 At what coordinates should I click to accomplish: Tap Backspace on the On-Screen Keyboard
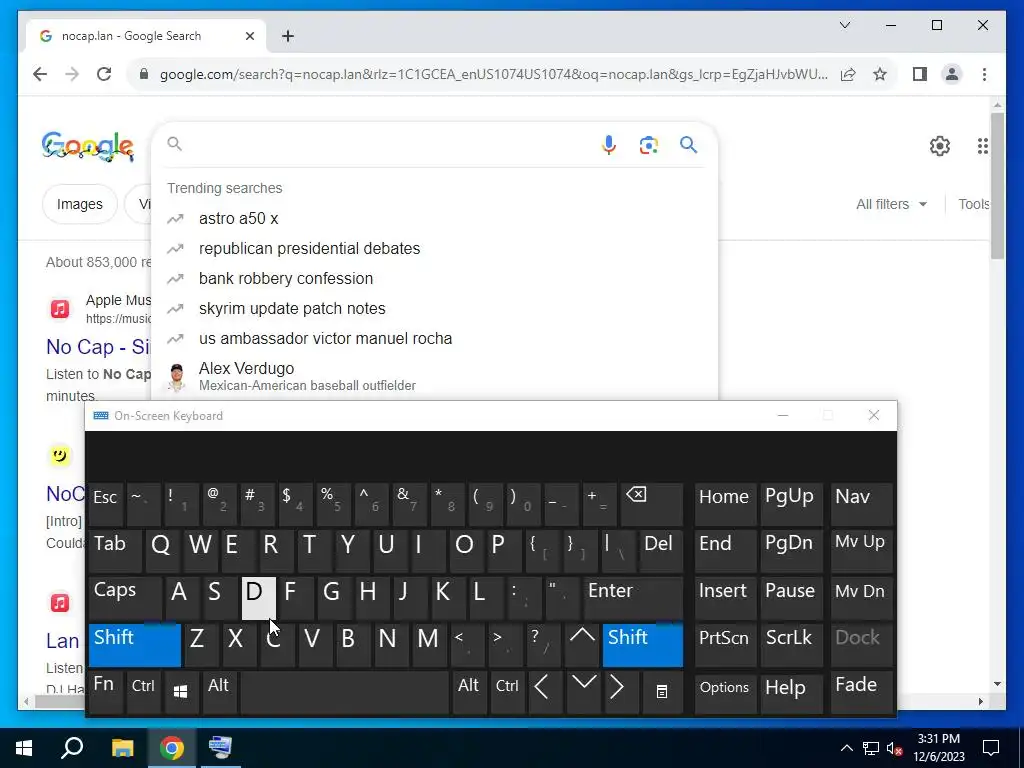point(651,504)
